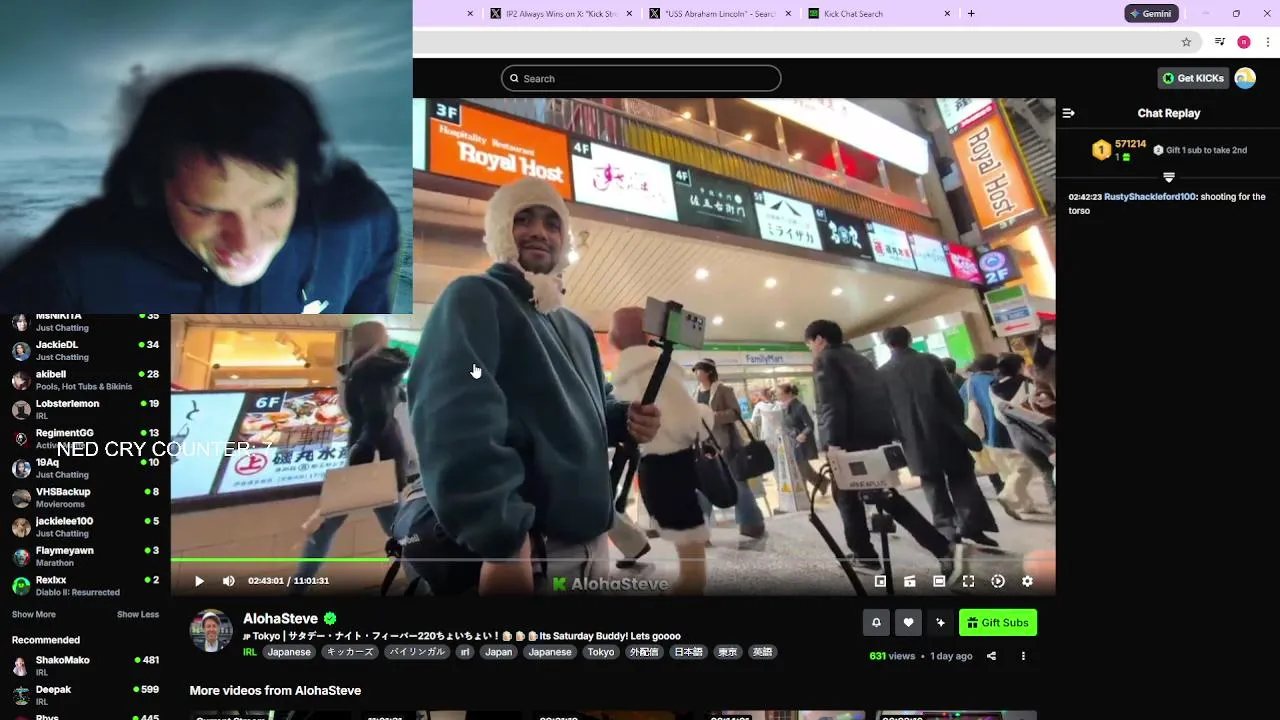Viewport: 1280px width, 720px height.
Task: Collapse the Chat Replay panel
Action: (x=1068, y=113)
